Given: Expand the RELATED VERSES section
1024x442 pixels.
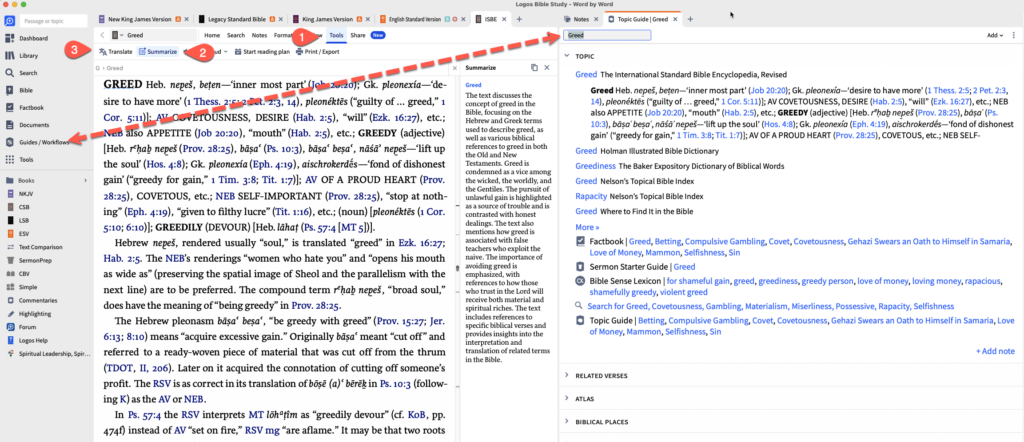Looking at the screenshot, I should tap(567, 375).
